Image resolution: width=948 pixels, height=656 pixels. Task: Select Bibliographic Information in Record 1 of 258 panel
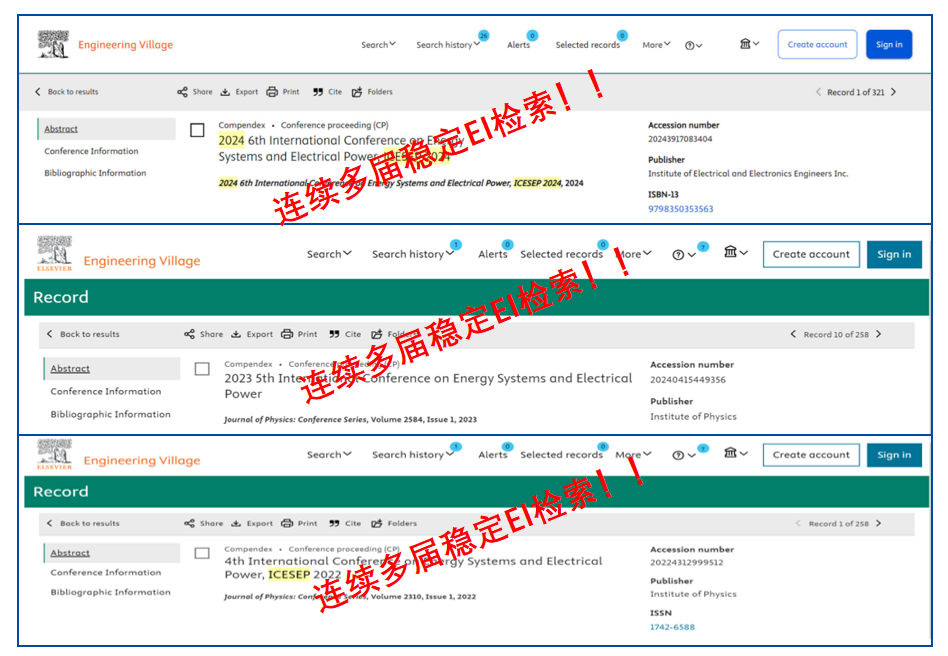point(111,592)
